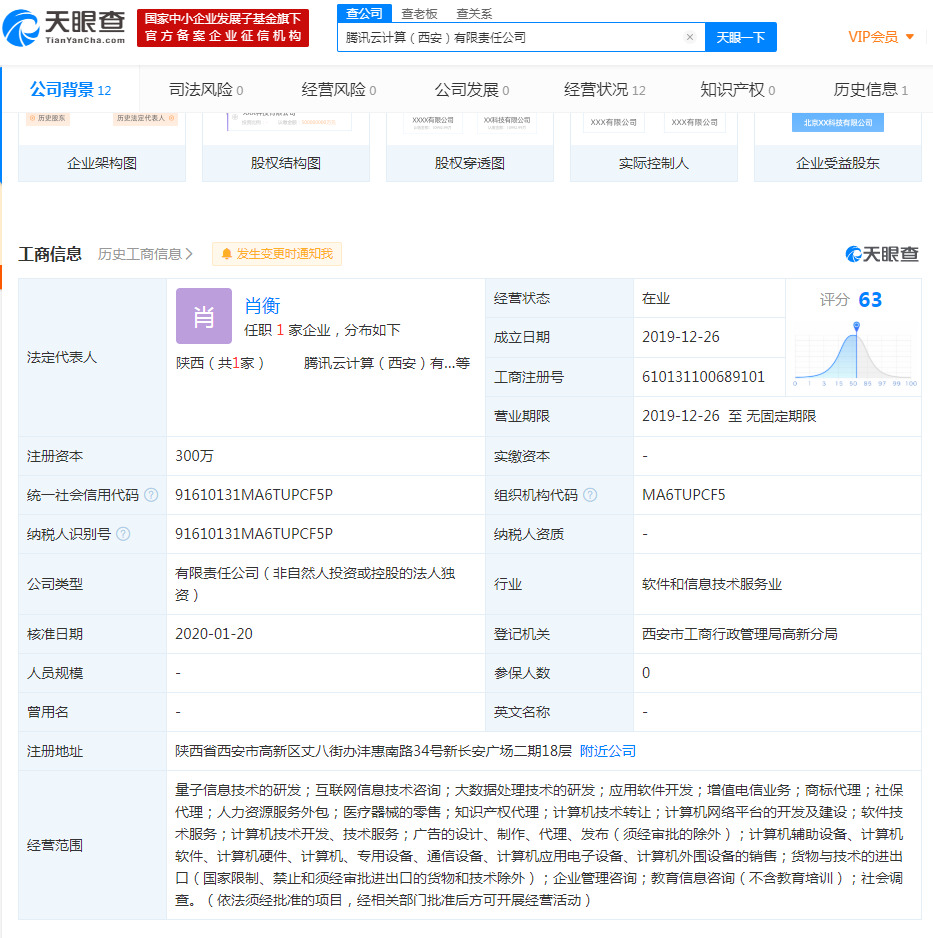This screenshot has height=938, width=933.
Task: Open the 附近公司 link
Action: (x=608, y=751)
